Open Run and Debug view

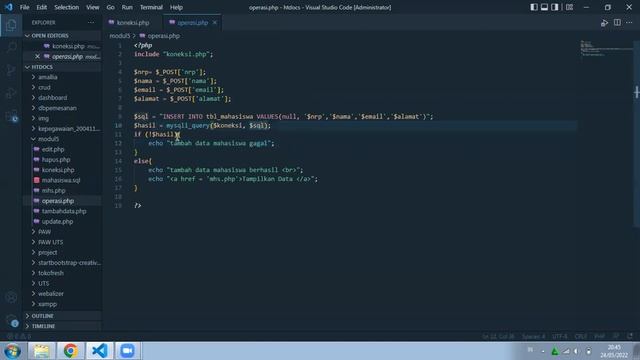11,93
